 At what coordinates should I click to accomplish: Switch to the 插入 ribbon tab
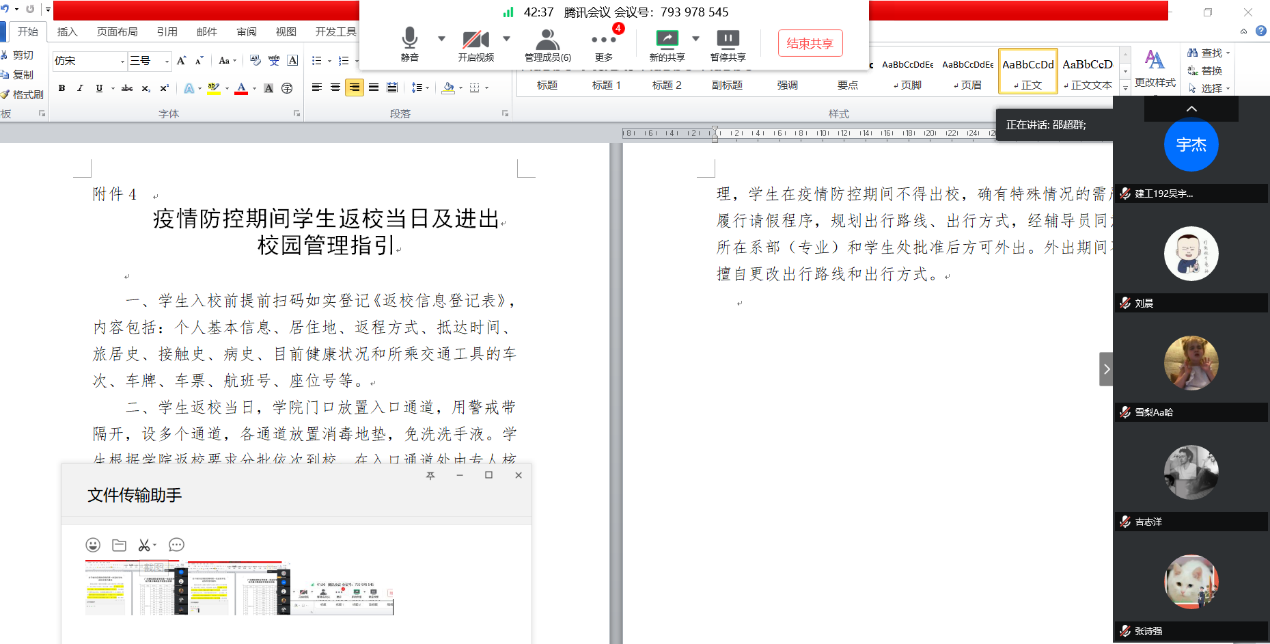pos(67,31)
